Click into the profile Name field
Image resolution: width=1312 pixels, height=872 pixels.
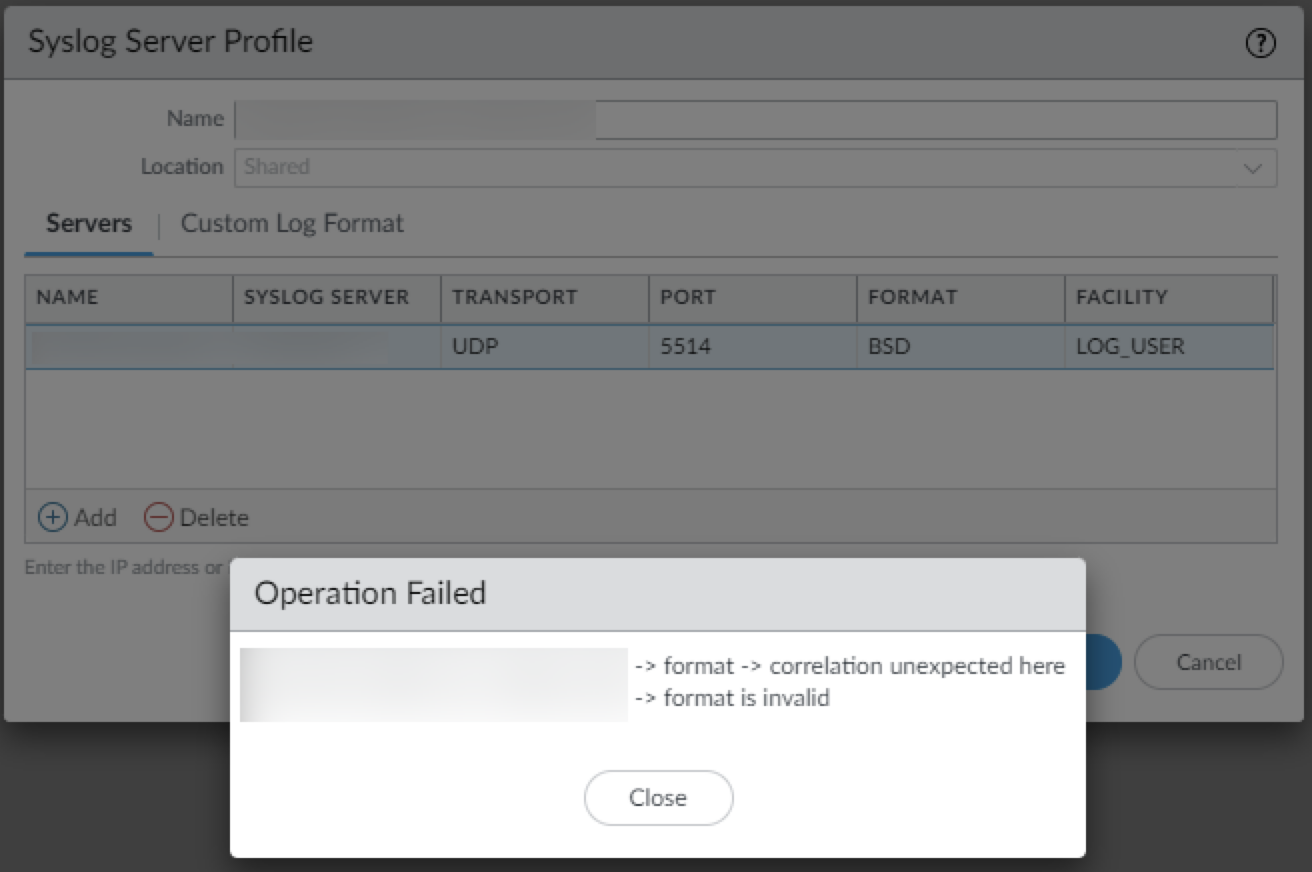tap(755, 119)
